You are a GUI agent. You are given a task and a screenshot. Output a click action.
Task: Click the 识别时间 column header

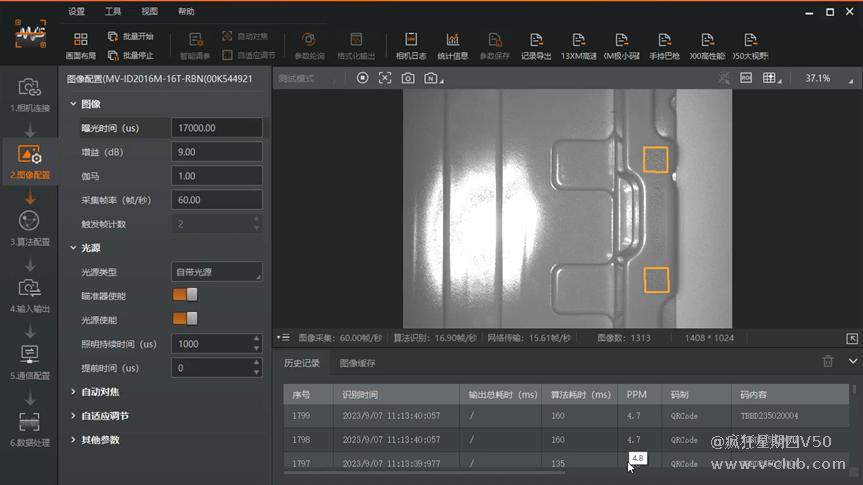point(396,394)
